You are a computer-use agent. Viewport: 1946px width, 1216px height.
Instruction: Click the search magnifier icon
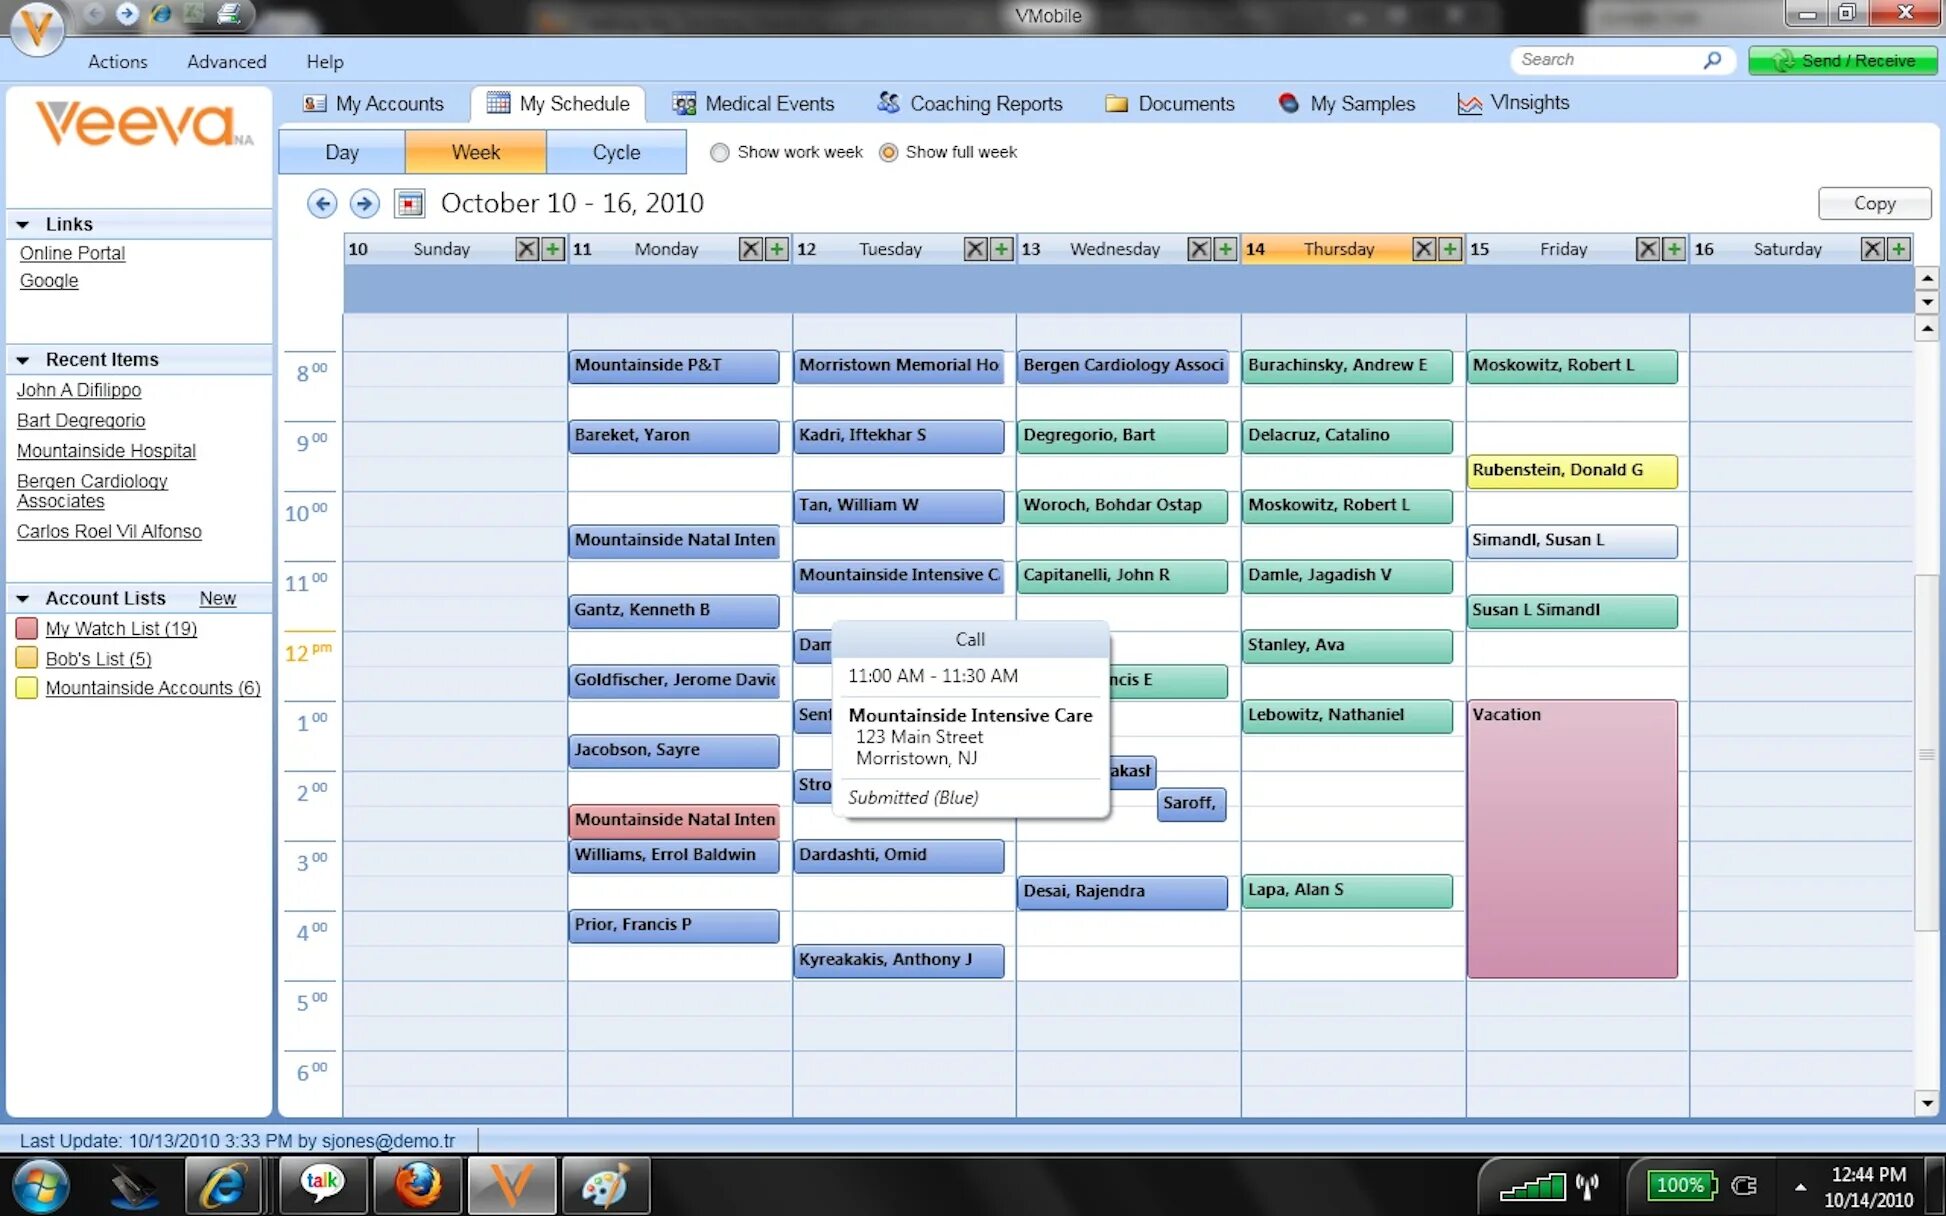click(x=1712, y=60)
